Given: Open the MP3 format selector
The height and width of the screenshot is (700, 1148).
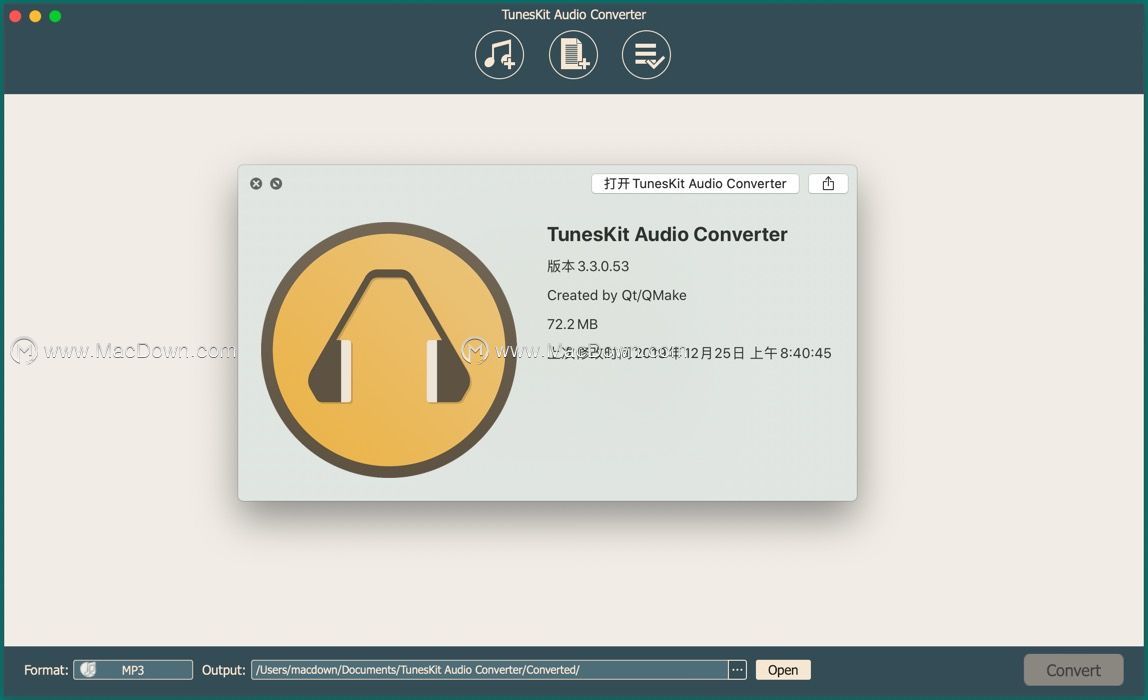Looking at the screenshot, I should pyautogui.click(x=133, y=670).
